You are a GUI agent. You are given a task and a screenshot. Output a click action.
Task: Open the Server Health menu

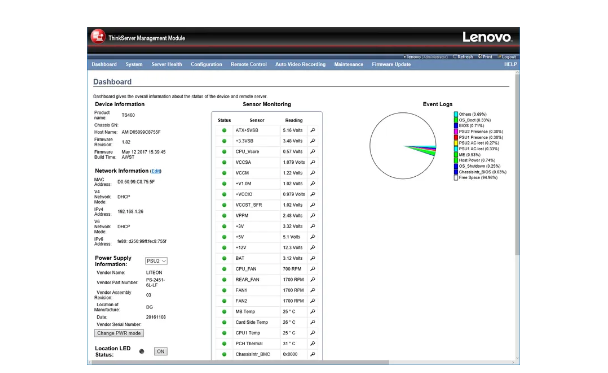pos(167,64)
